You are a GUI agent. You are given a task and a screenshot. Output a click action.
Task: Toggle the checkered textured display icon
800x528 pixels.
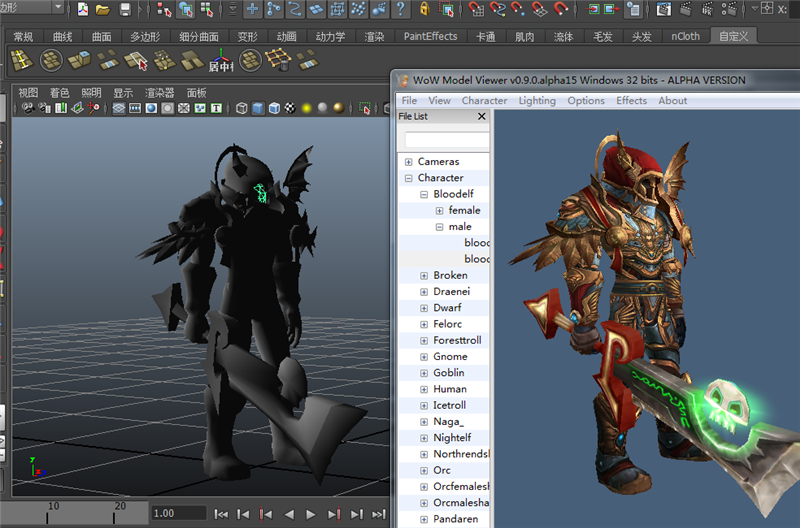[x=290, y=109]
